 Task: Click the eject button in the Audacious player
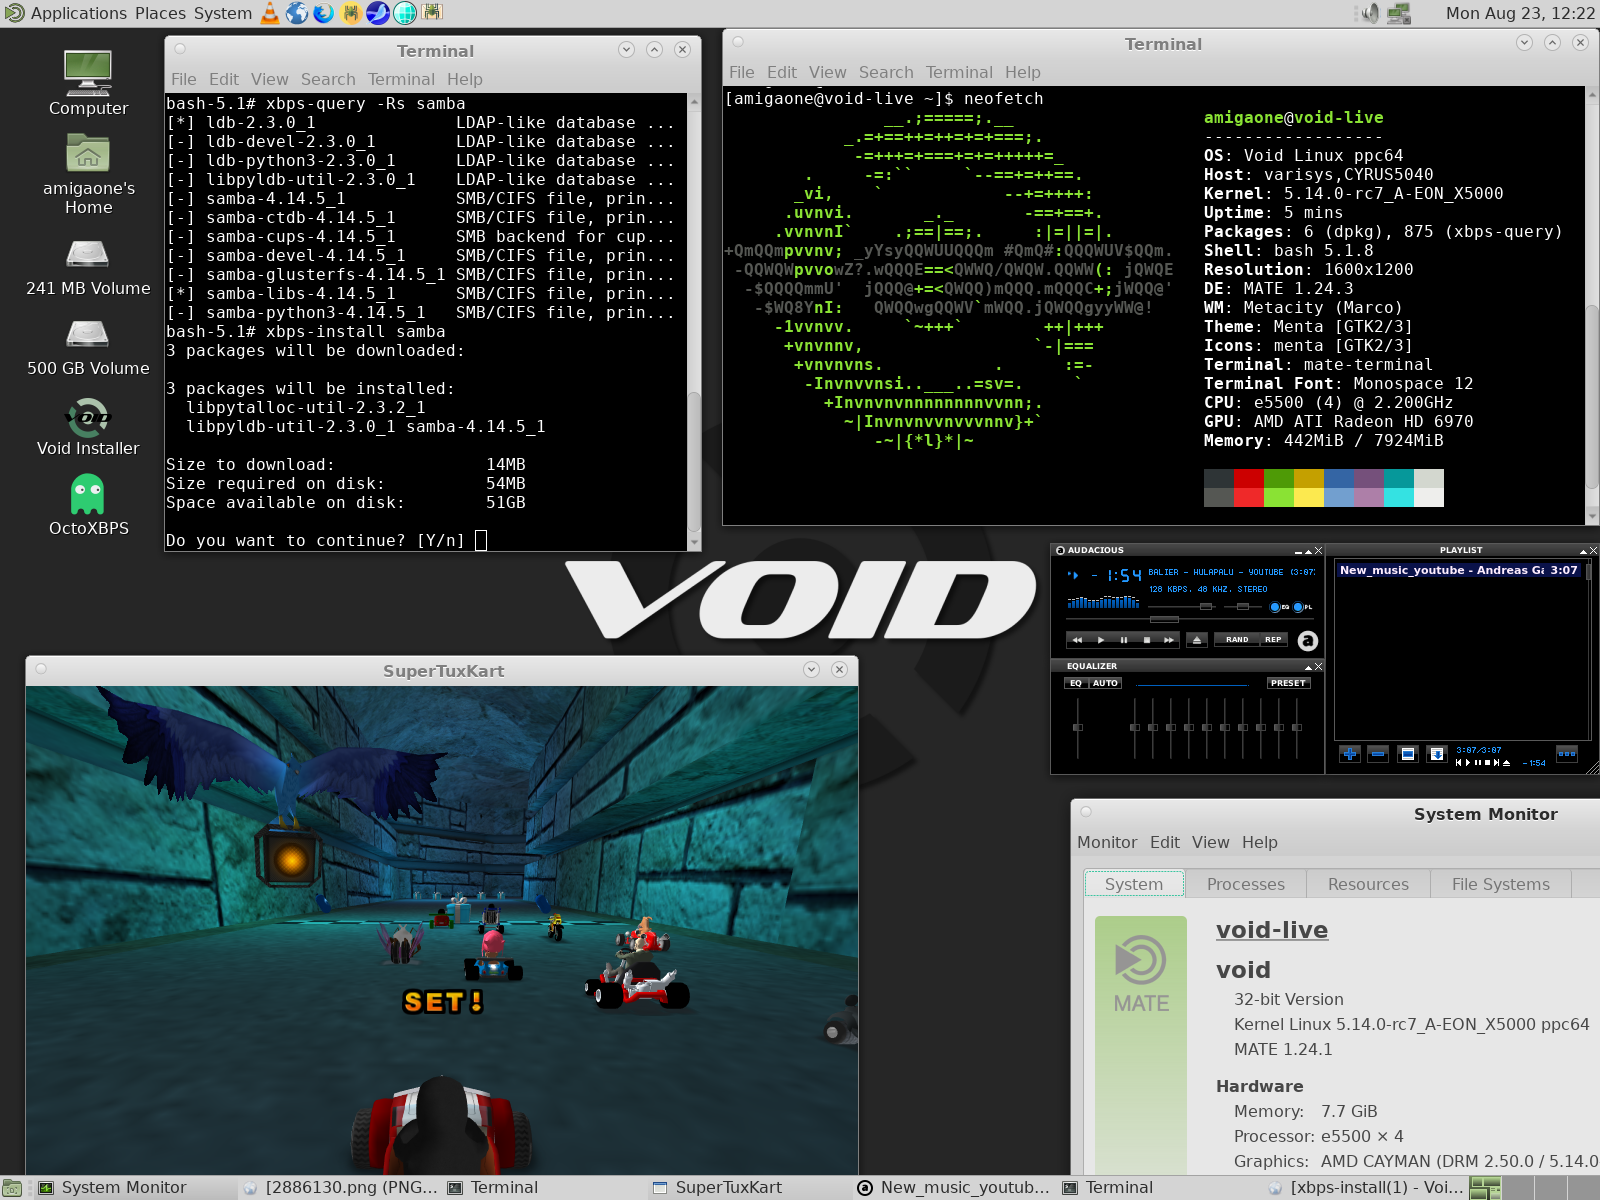[x=1197, y=640]
